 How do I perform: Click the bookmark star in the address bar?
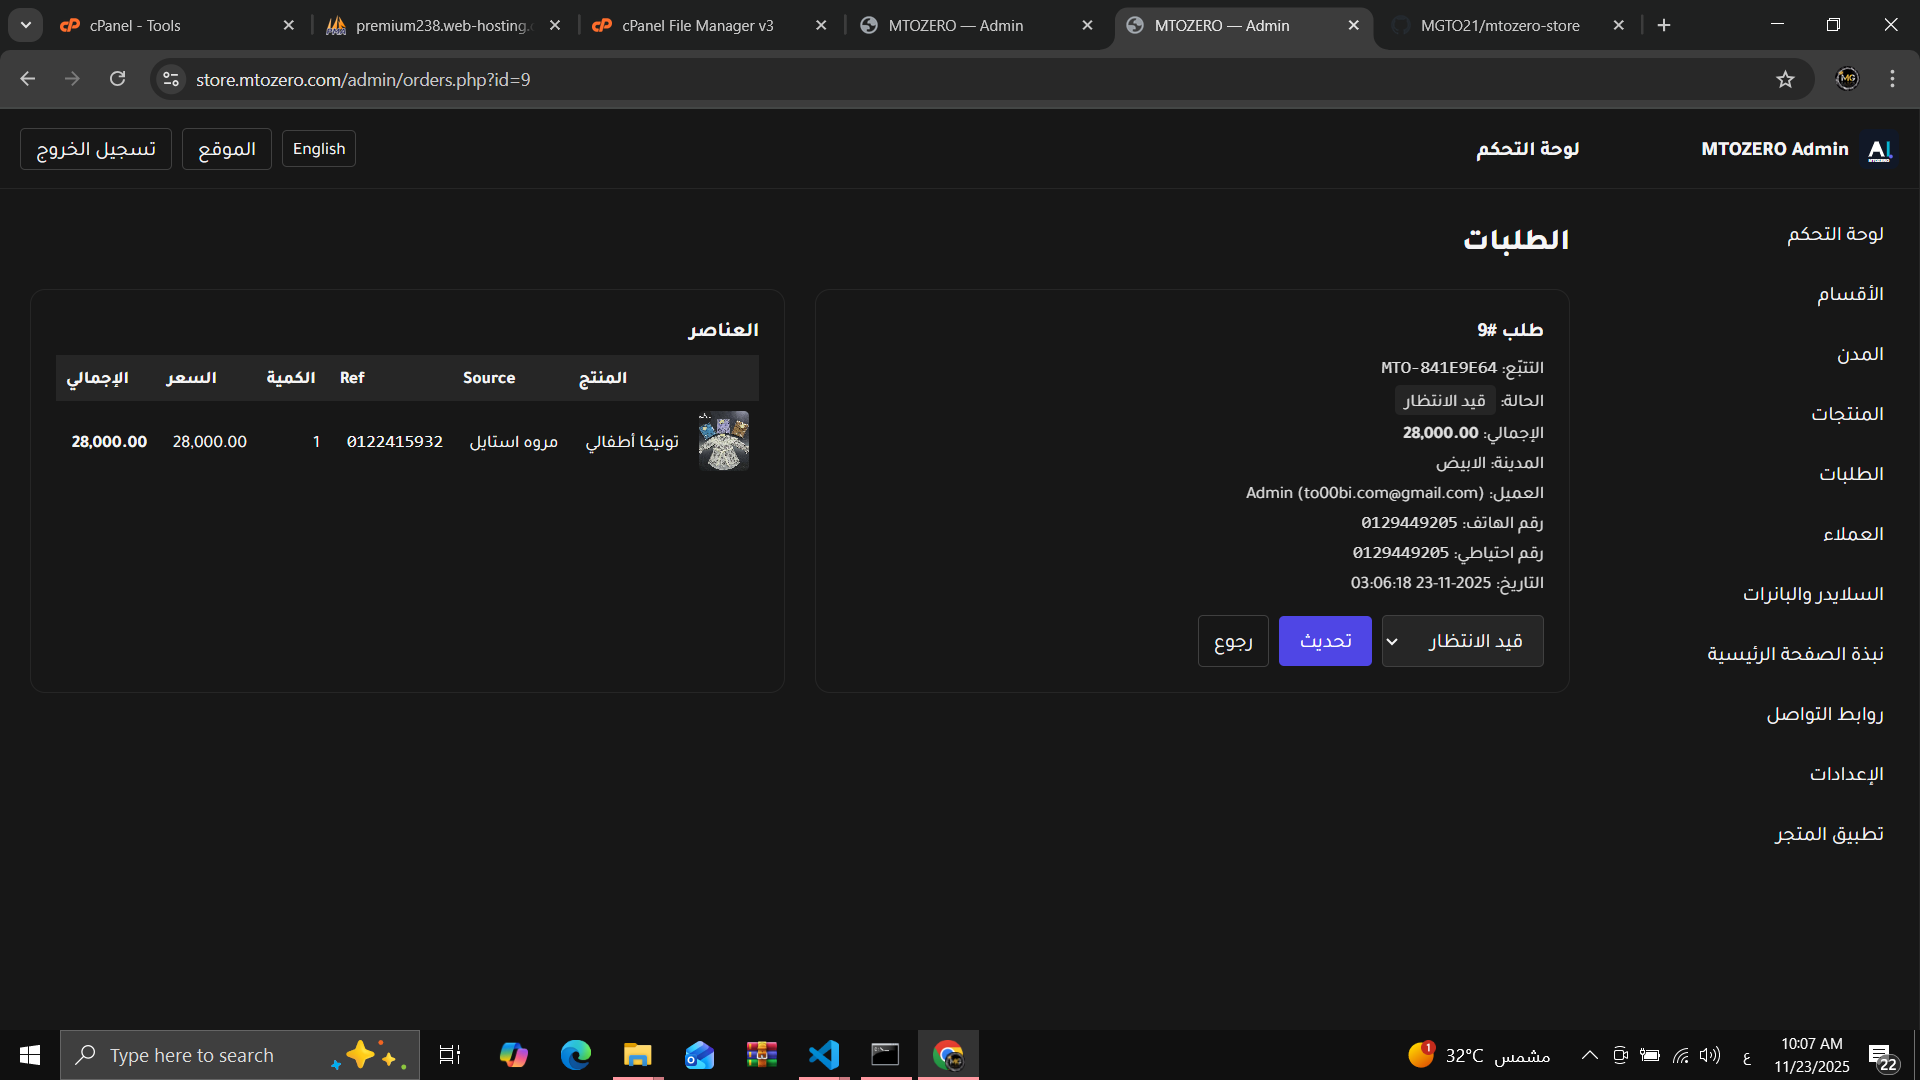coord(1786,79)
